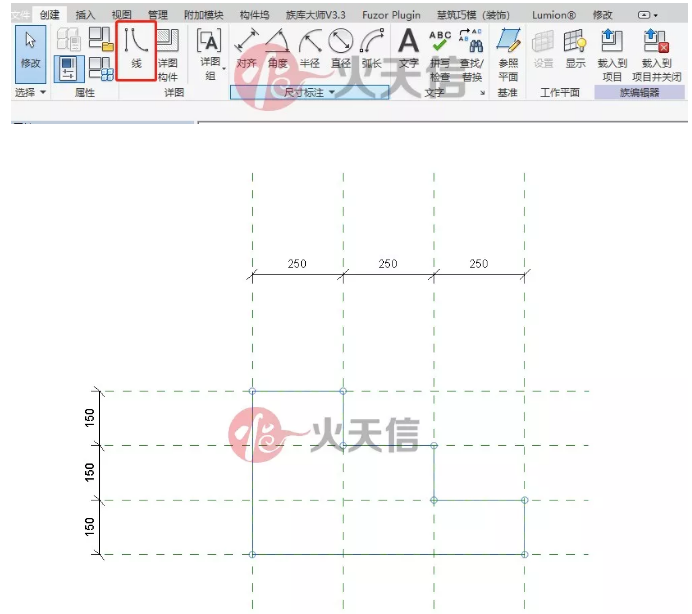Screen dimensions: 692x614
Task: Click the 详图组 detail group icon
Action: coord(209,54)
